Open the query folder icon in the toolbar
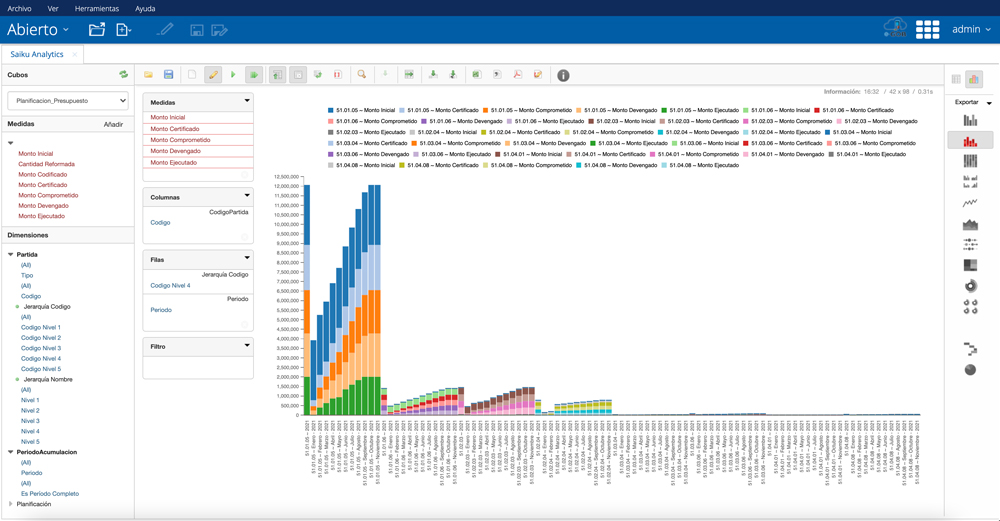 click(x=149, y=75)
